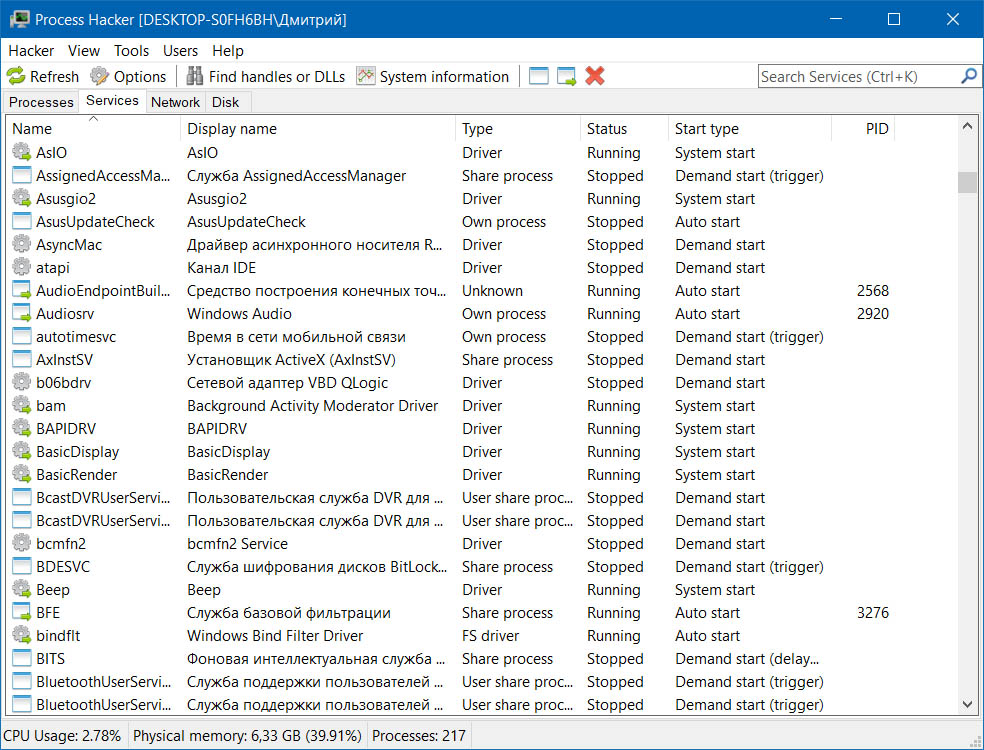This screenshot has height=750, width=984.
Task: Click the magnifier icon in the search box
Action: tap(969, 76)
